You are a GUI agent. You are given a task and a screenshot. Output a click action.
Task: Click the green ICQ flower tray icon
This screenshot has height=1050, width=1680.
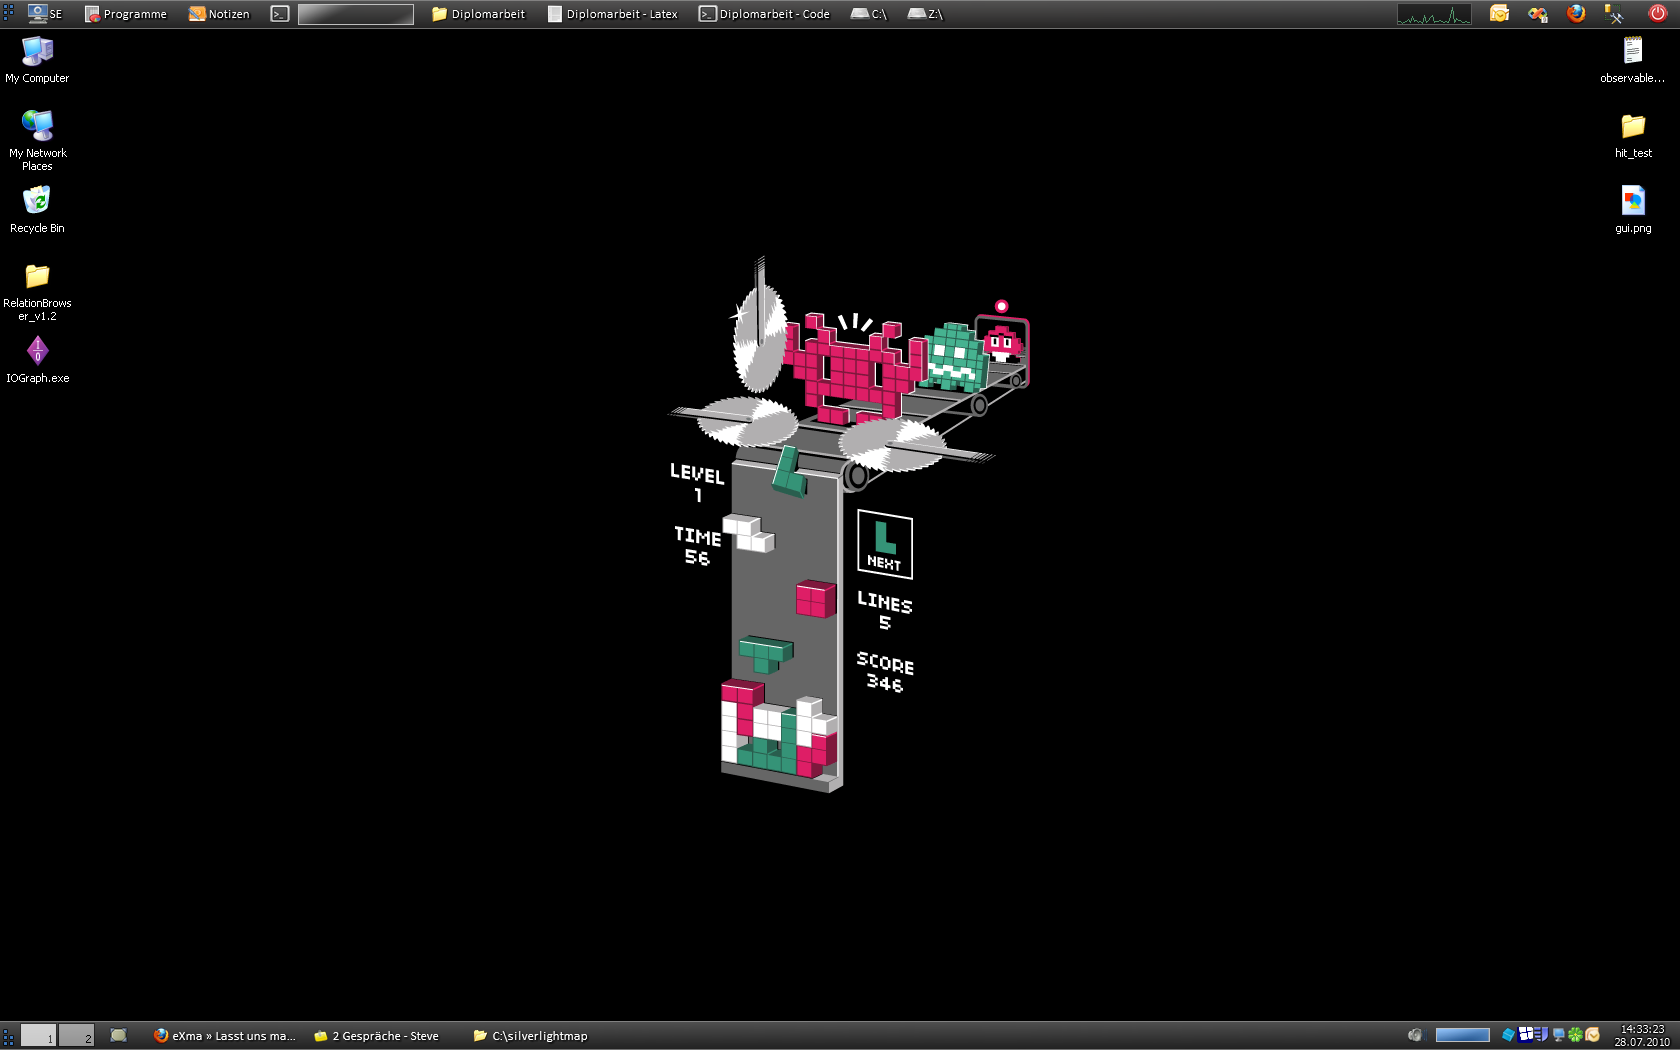1575,1035
